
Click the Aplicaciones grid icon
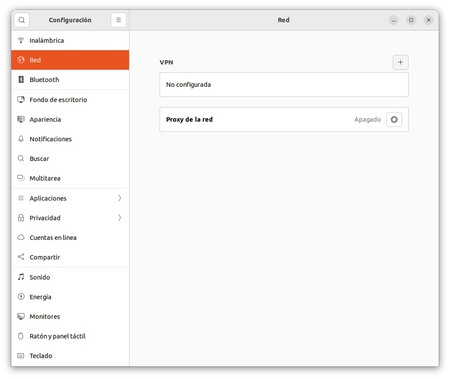point(21,198)
